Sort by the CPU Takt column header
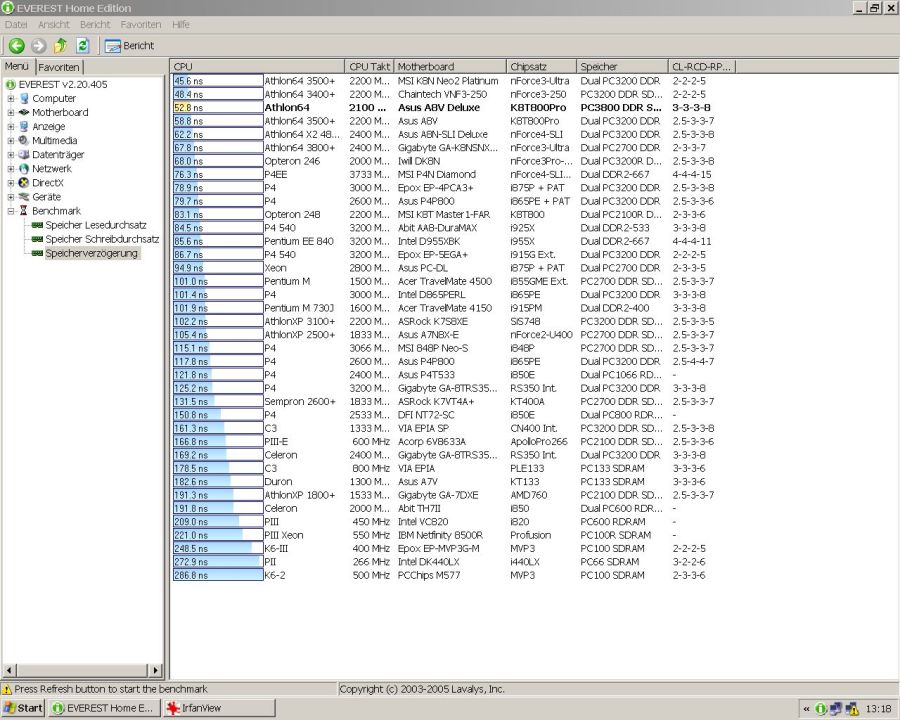This screenshot has height=720, width=900. pos(369,67)
